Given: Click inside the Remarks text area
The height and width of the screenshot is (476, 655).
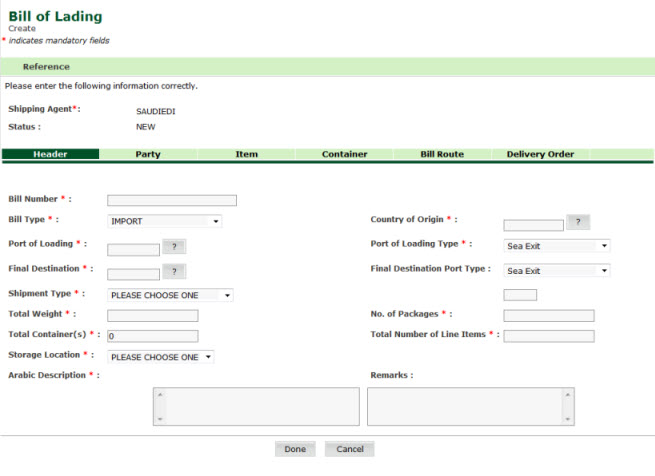Looking at the screenshot, I should [470, 407].
